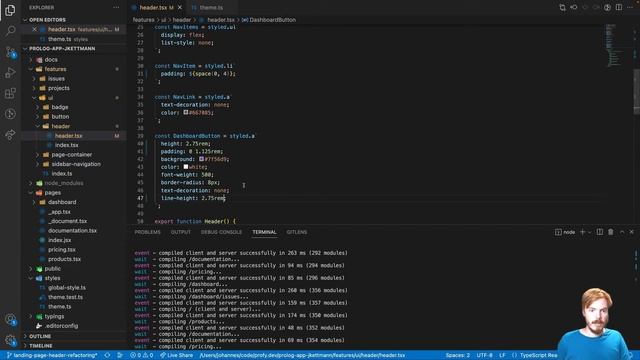Open the Explorer view in activity bar
This screenshot has height=360, width=640.
coord(10,10)
